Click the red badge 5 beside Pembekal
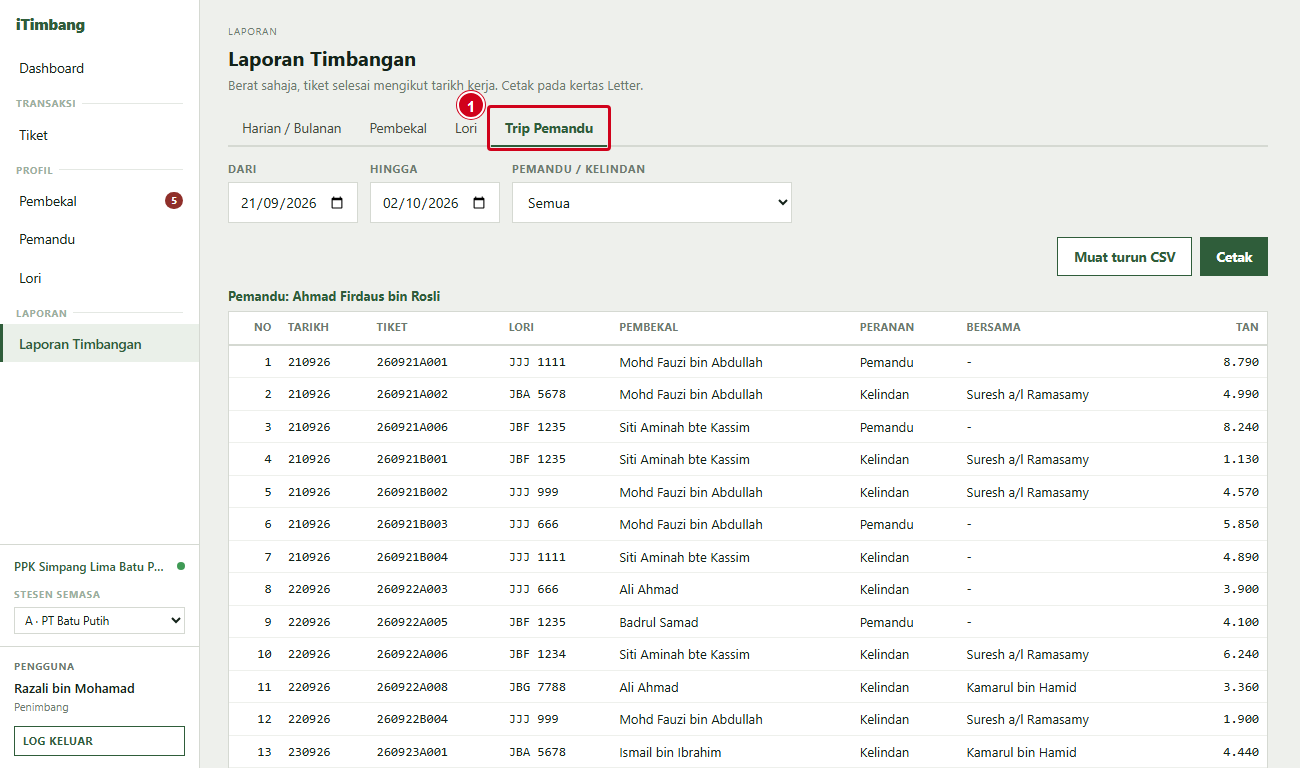1300x768 pixels. click(x=174, y=201)
